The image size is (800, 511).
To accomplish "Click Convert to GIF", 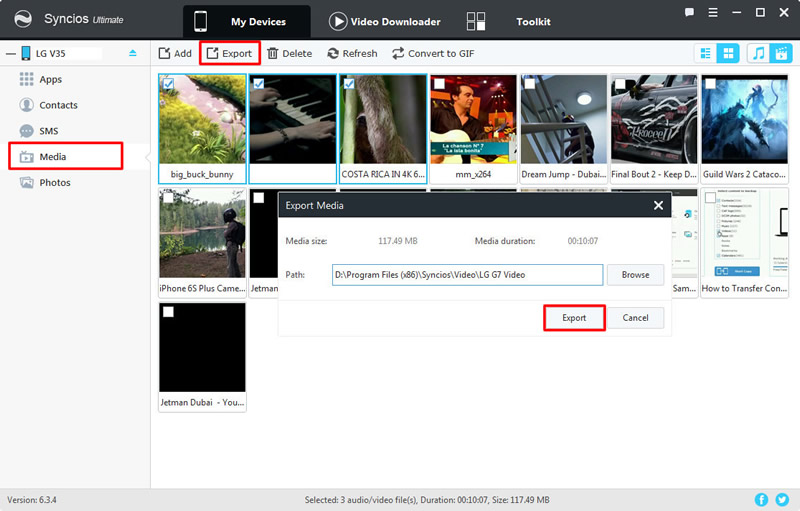I will (433, 53).
